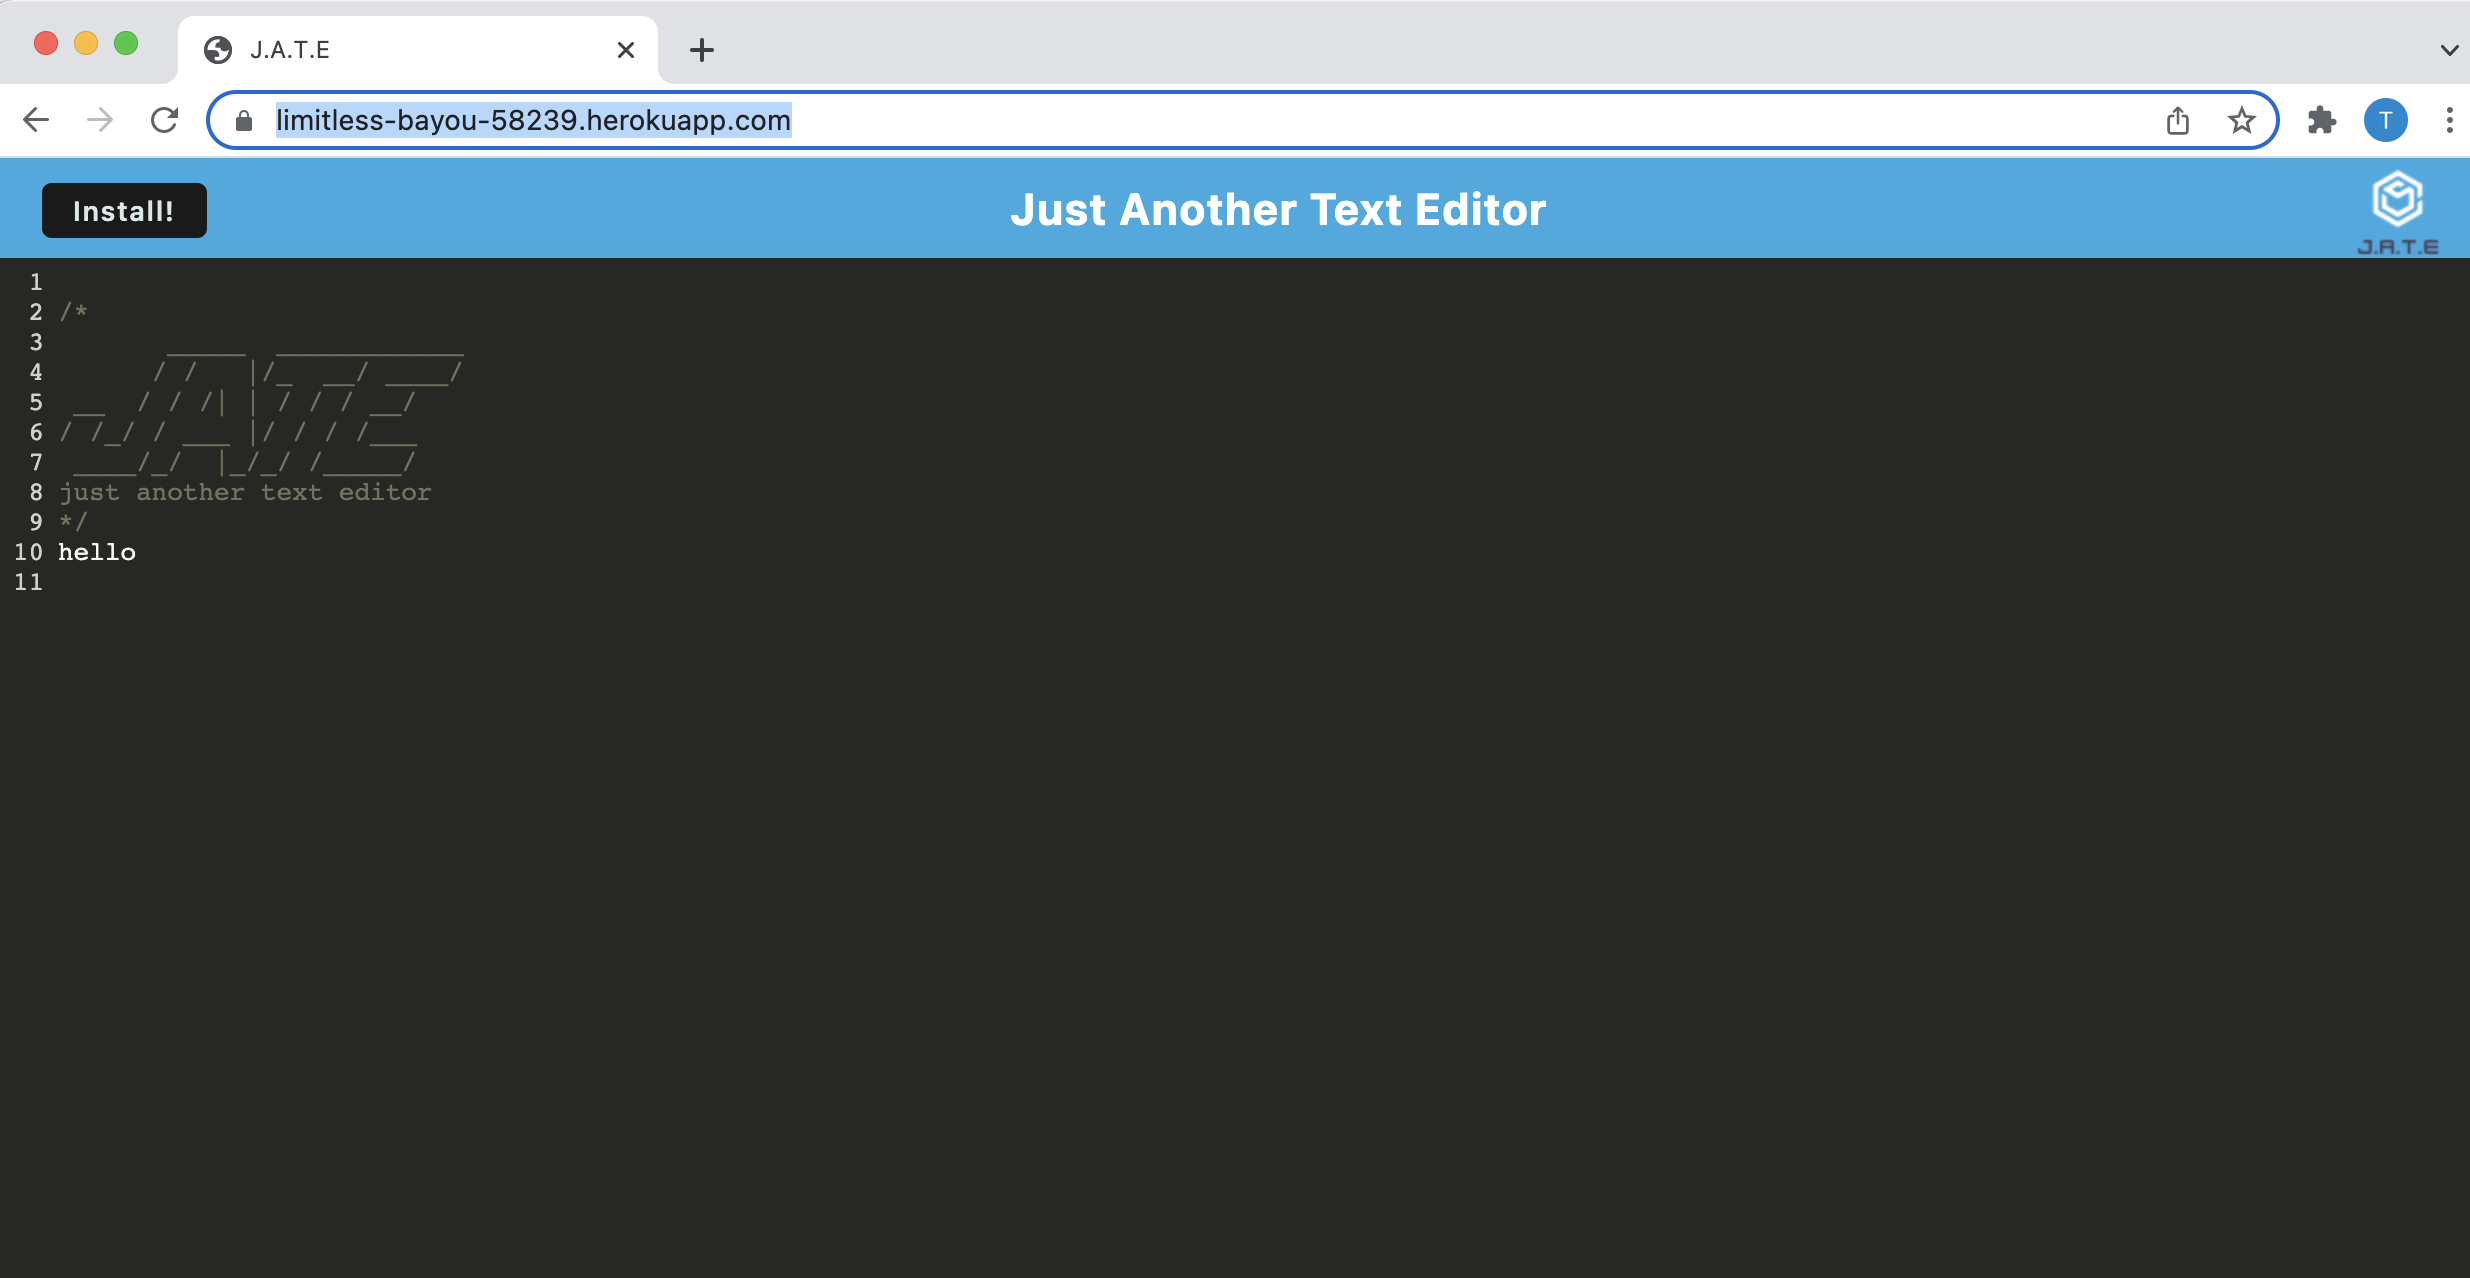
Task: Click line number 10 in the editor gutter
Action: (30, 551)
